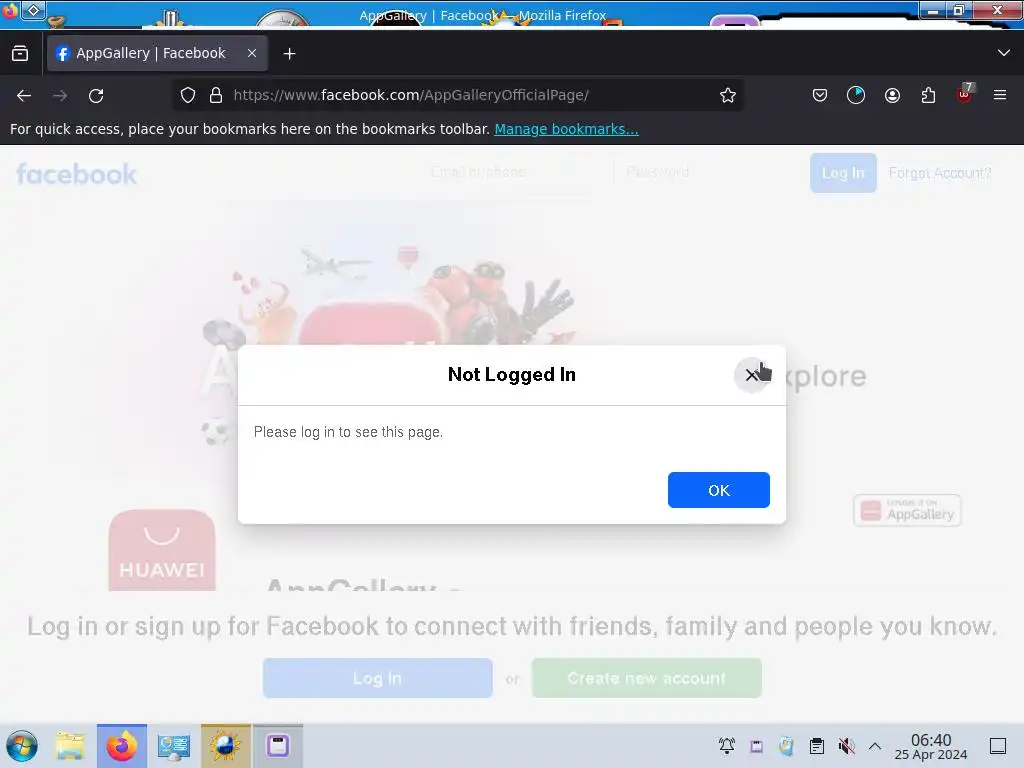Open the Firefox hamburger application menu
The height and width of the screenshot is (768, 1024).
pyautogui.click(x=1000, y=95)
